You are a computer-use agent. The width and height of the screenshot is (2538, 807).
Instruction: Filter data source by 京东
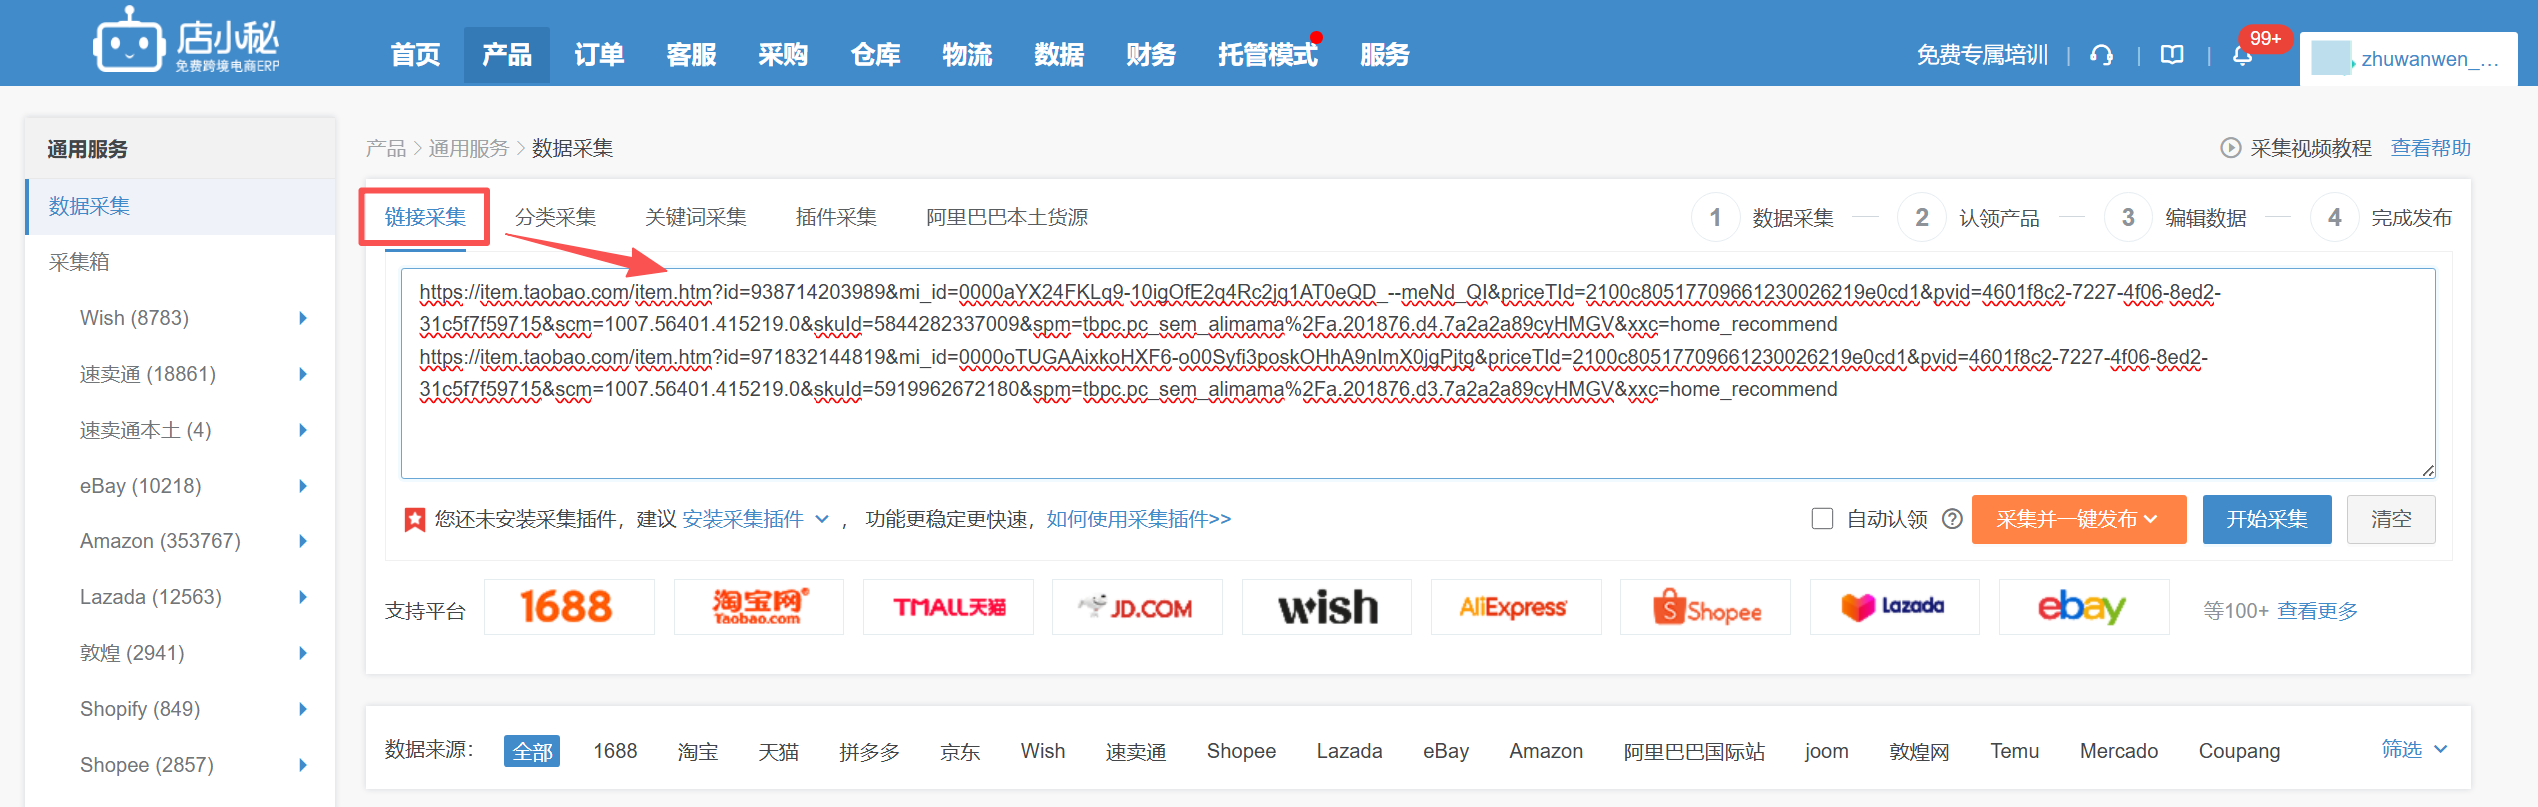pos(960,751)
